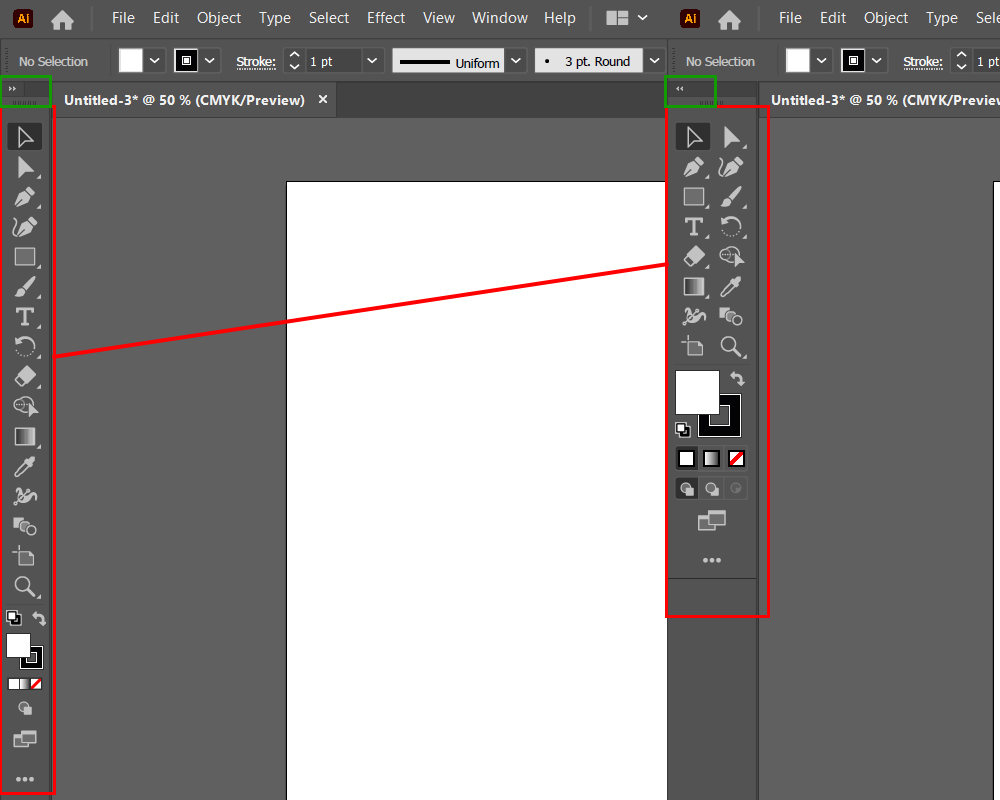The height and width of the screenshot is (800, 1000).
Task: Go to Home screen in left window
Action: [62, 20]
